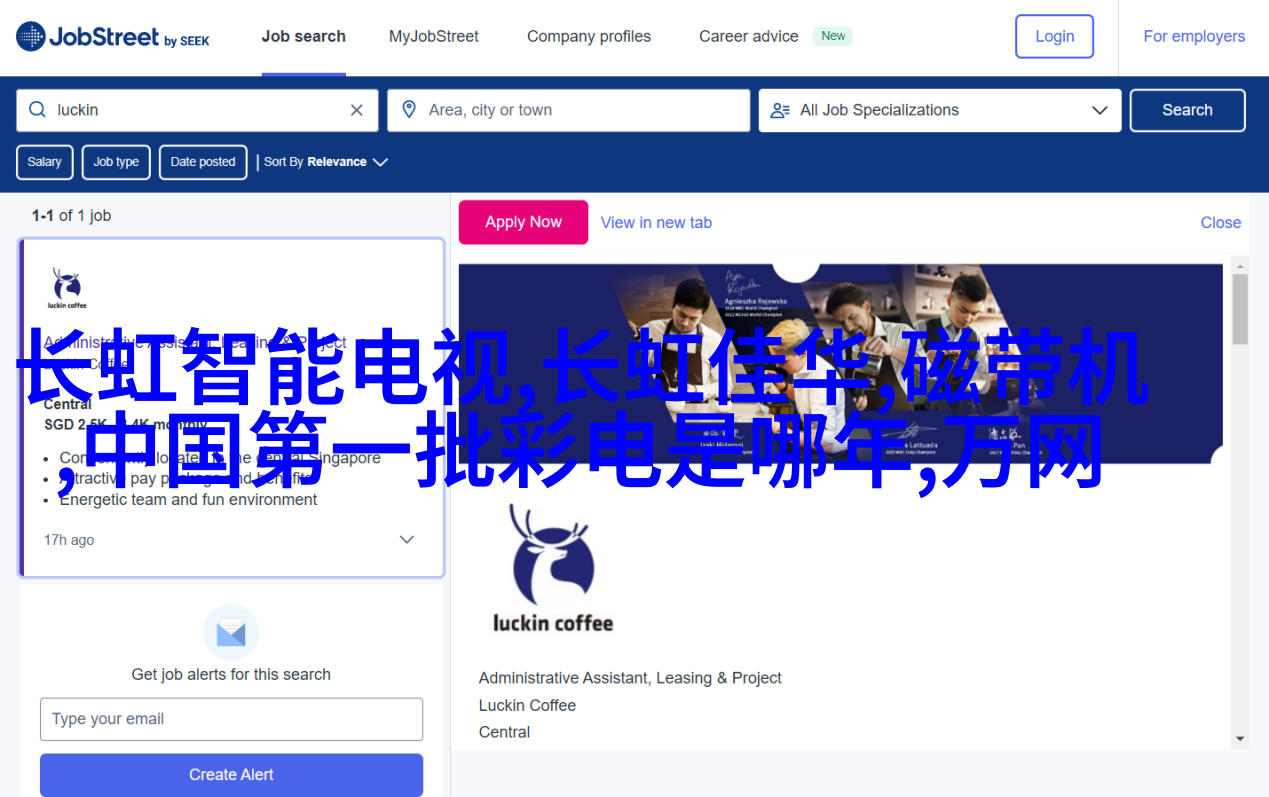Select the job alert envelope icon
The width and height of the screenshot is (1269, 797).
click(231, 632)
